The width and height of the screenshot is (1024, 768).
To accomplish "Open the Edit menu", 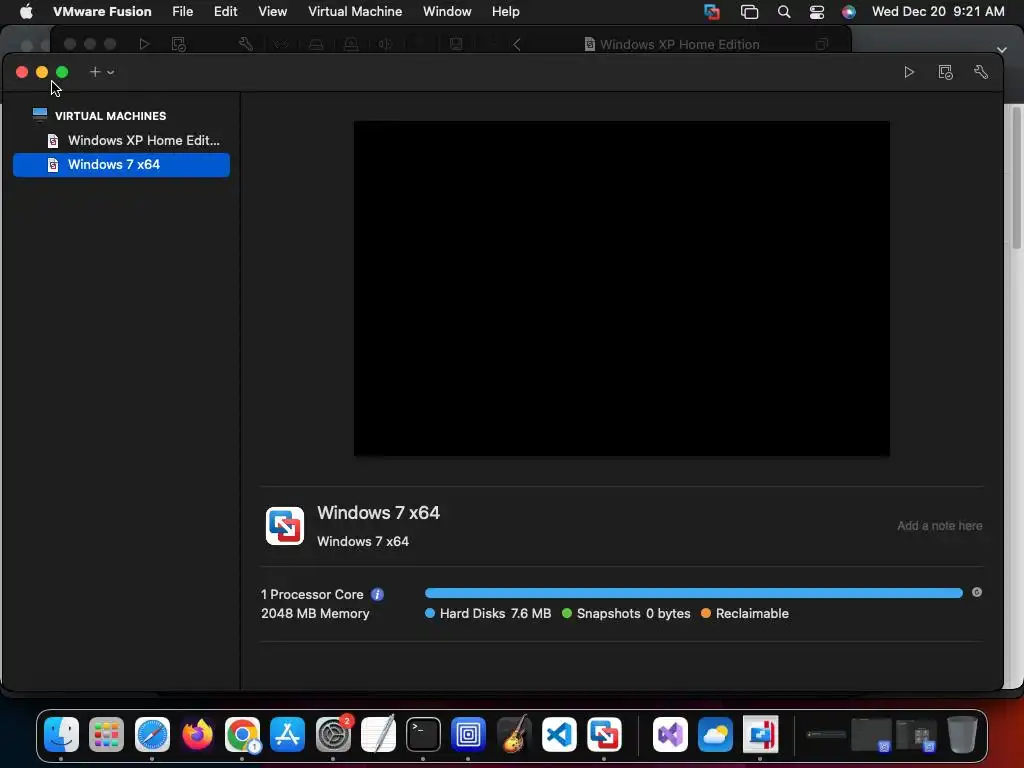I will coord(225,11).
